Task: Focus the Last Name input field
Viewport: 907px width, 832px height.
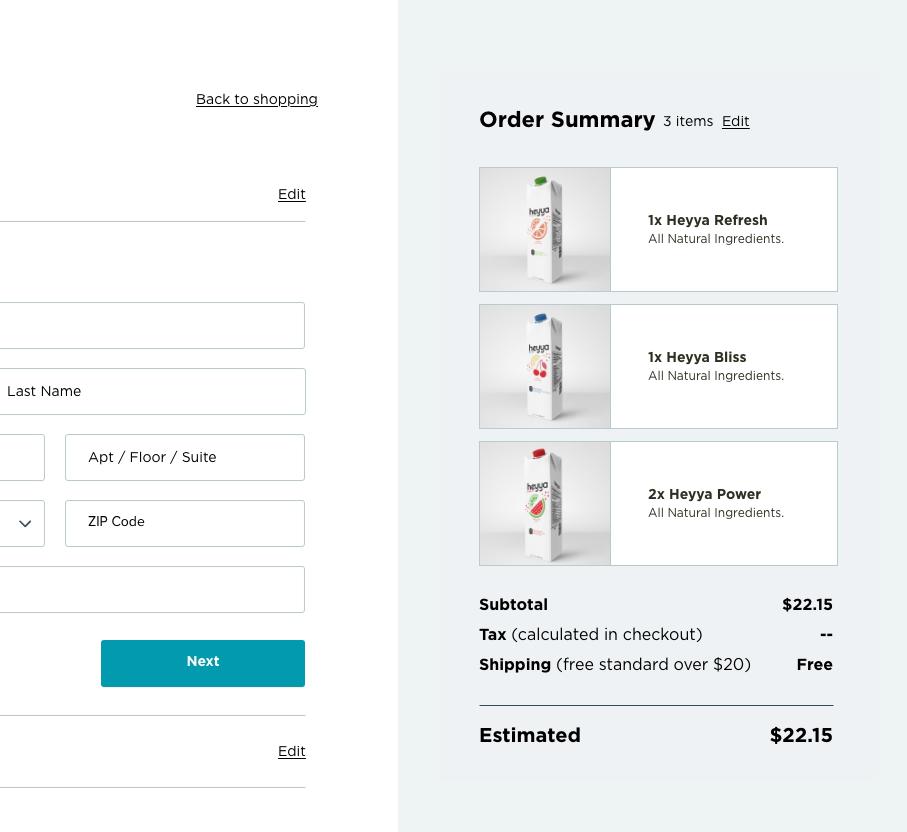Action: pos(152,392)
